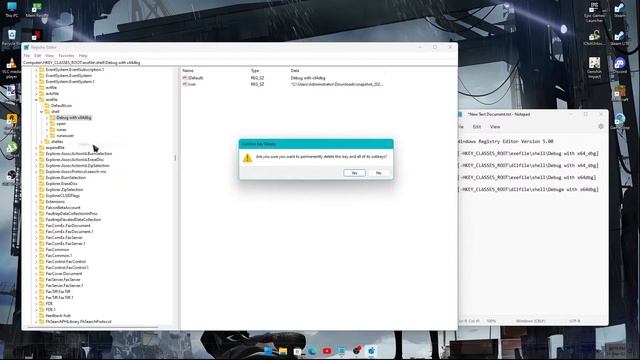
Task: Select the Explorer.EraseDisc key folder icon
Action: coord(41,184)
